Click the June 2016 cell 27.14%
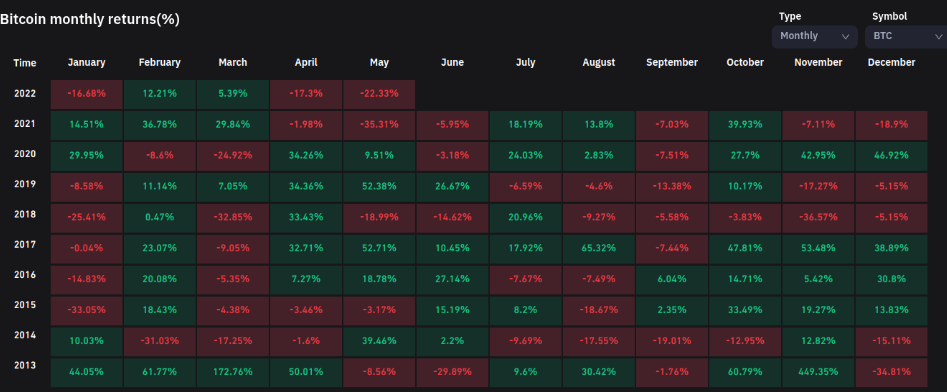 click(452, 280)
